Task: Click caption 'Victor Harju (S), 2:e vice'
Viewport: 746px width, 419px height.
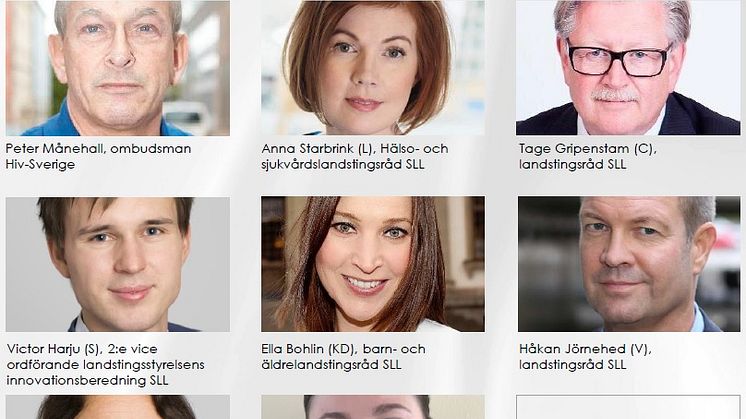Action: click(x=82, y=349)
